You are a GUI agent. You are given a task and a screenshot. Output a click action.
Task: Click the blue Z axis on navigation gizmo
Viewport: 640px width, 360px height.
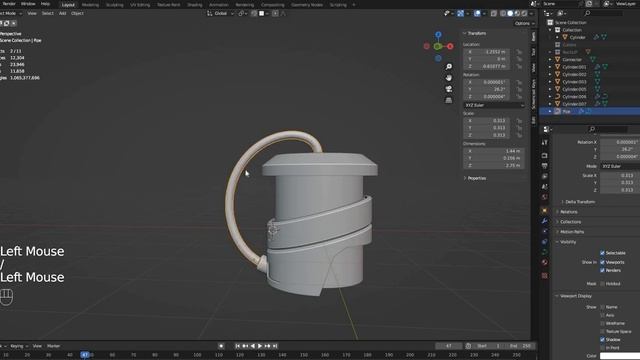(438, 35)
